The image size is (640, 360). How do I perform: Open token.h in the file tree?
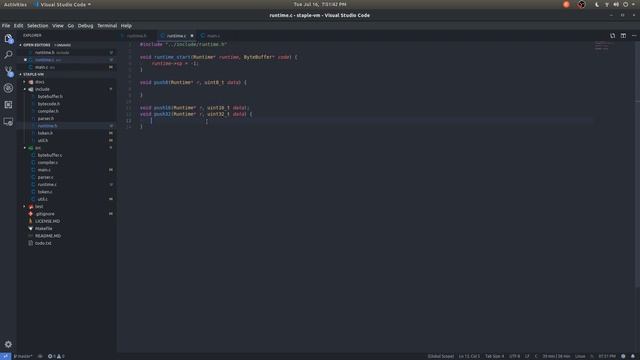(45, 133)
